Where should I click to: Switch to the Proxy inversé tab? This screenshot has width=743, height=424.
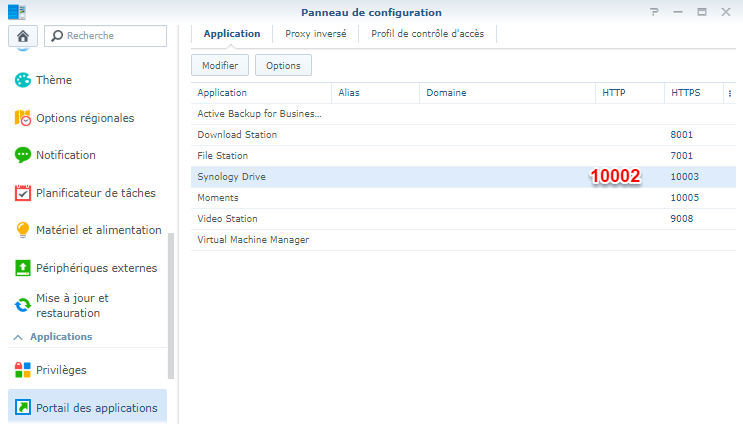pyautogui.click(x=316, y=34)
